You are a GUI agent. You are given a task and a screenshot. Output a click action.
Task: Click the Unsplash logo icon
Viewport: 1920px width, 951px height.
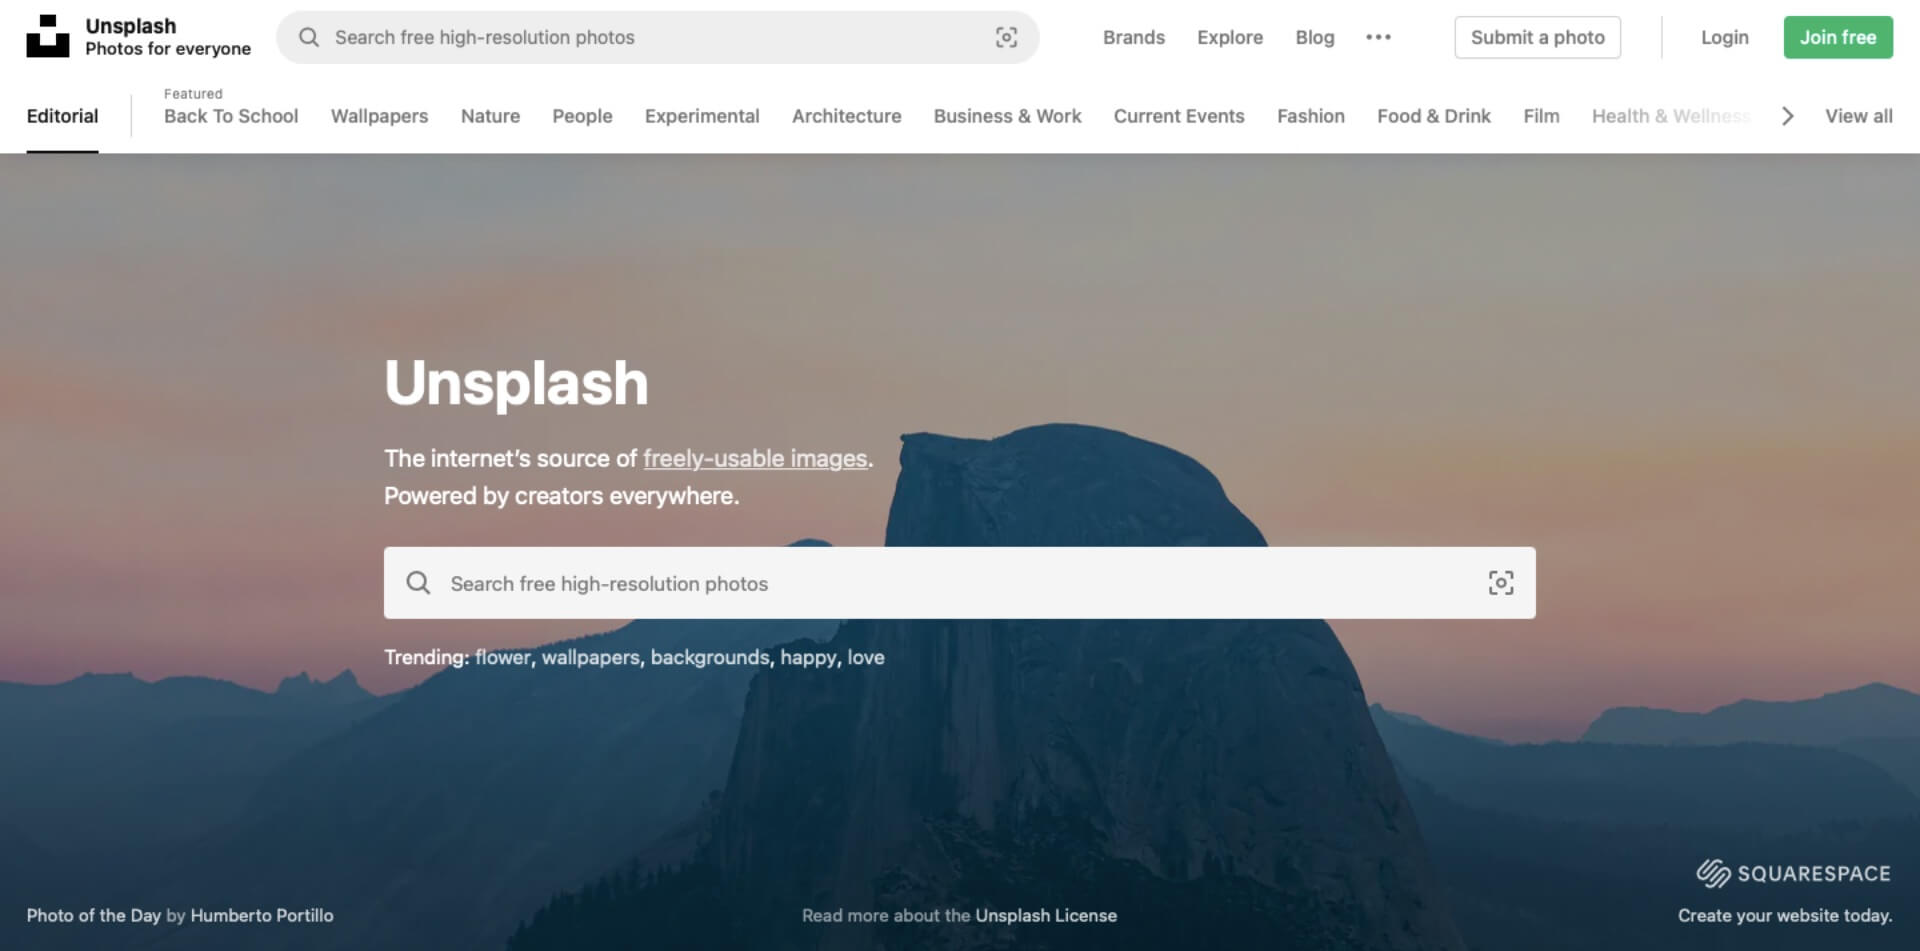48,36
